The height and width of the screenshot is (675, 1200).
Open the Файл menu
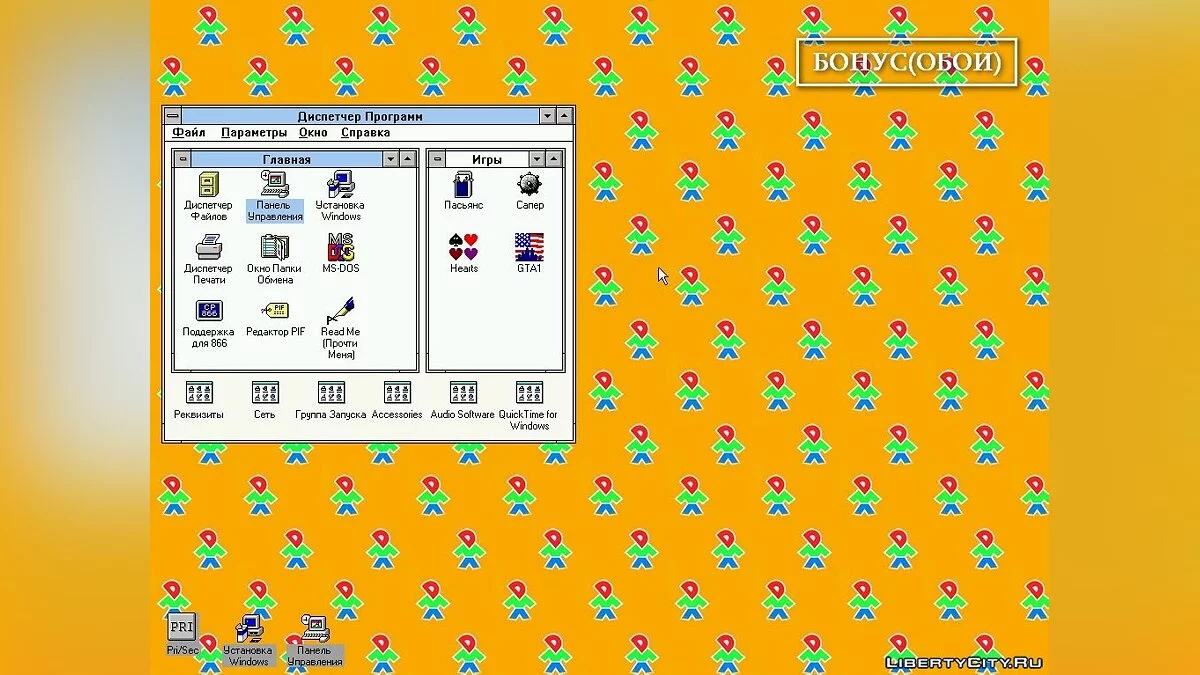(188, 133)
